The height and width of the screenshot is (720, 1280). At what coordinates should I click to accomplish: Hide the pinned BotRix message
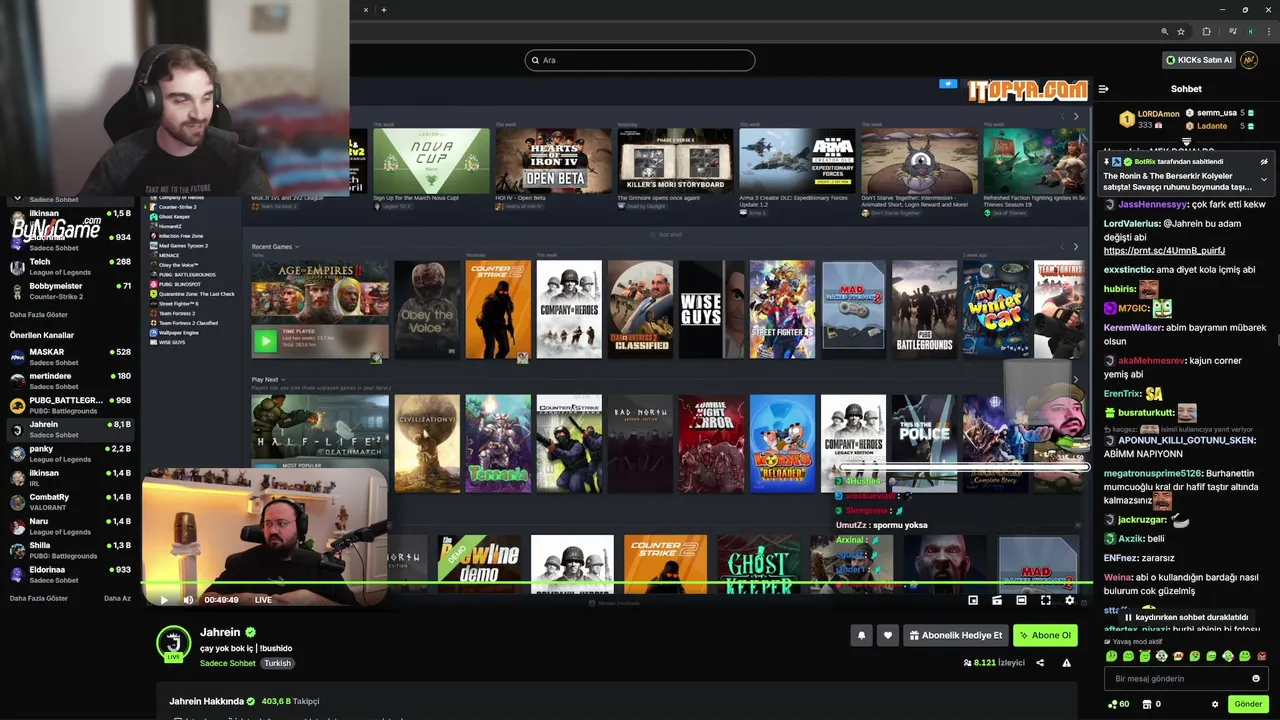point(1264,162)
